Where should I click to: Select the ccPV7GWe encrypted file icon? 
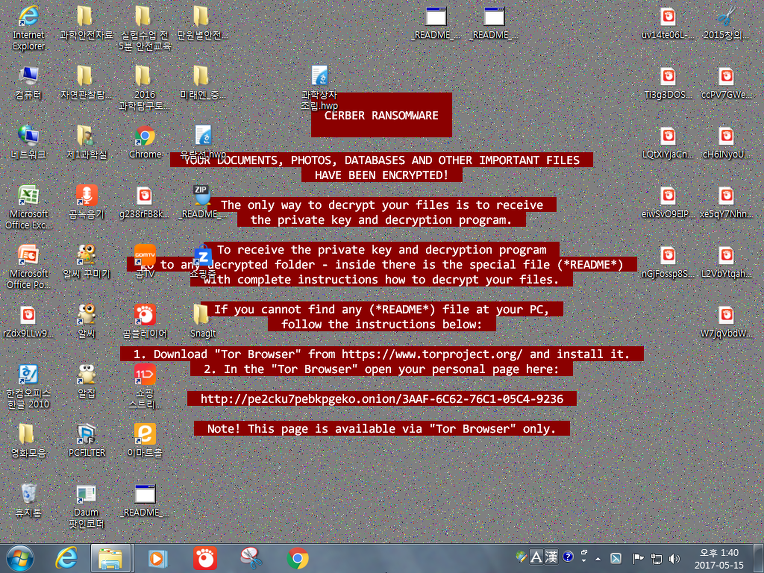(726, 83)
